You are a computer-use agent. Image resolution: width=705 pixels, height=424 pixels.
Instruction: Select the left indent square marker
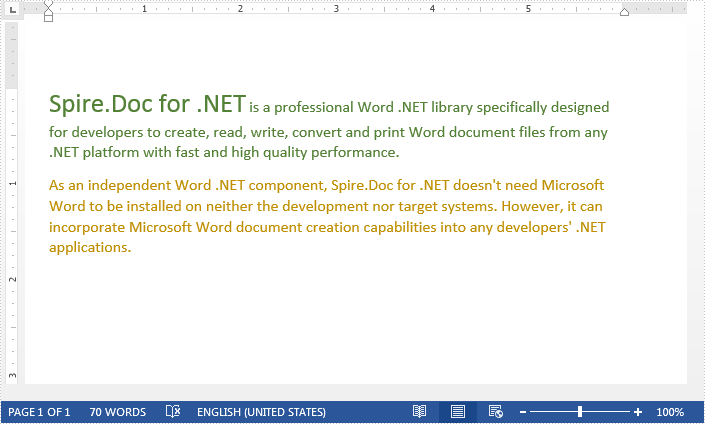click(x=49, y=18)
